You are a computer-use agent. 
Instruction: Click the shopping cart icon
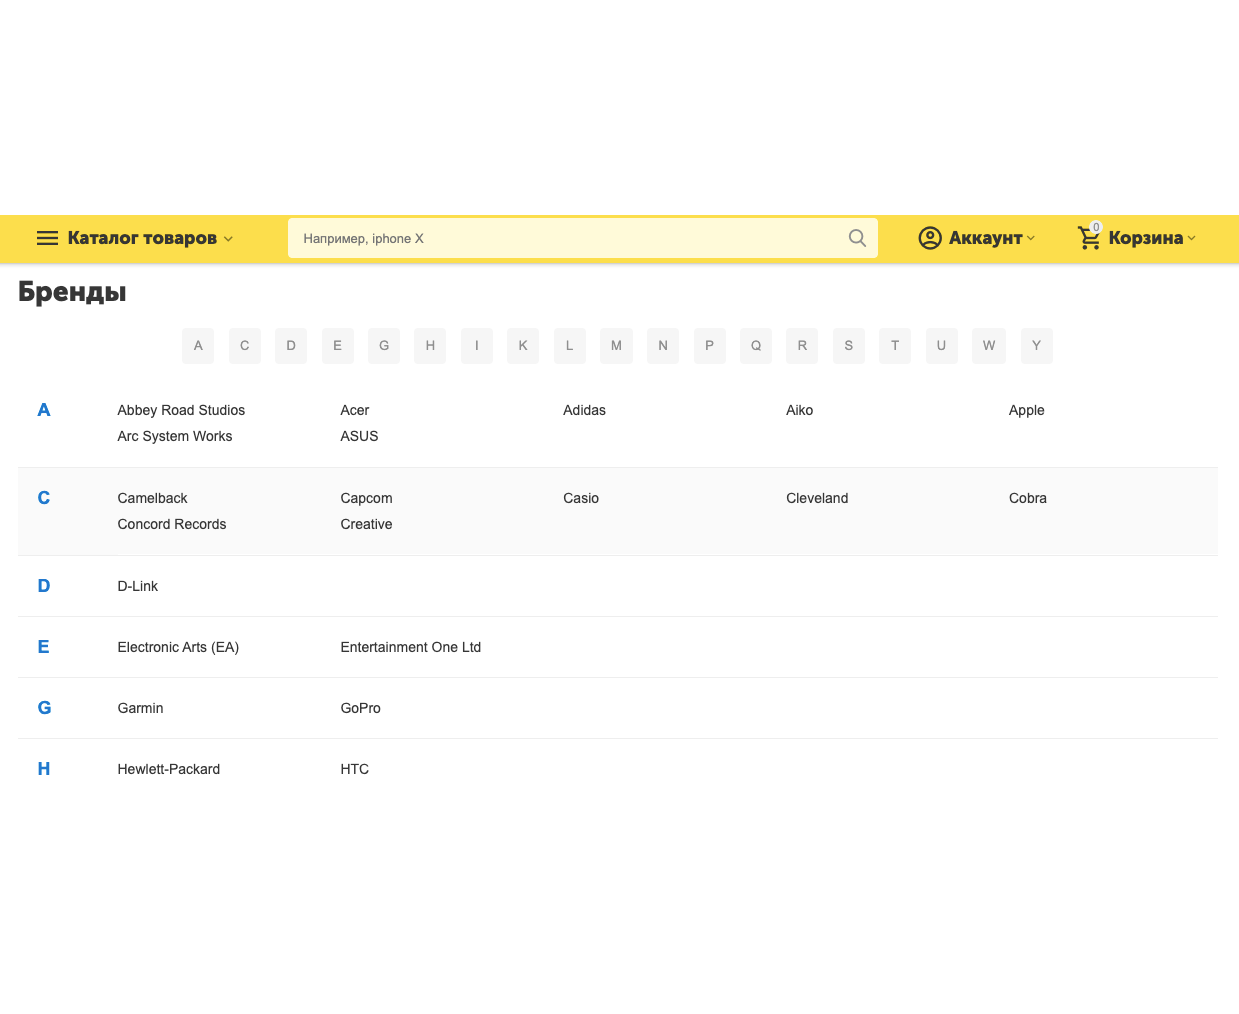point(1089,238)
